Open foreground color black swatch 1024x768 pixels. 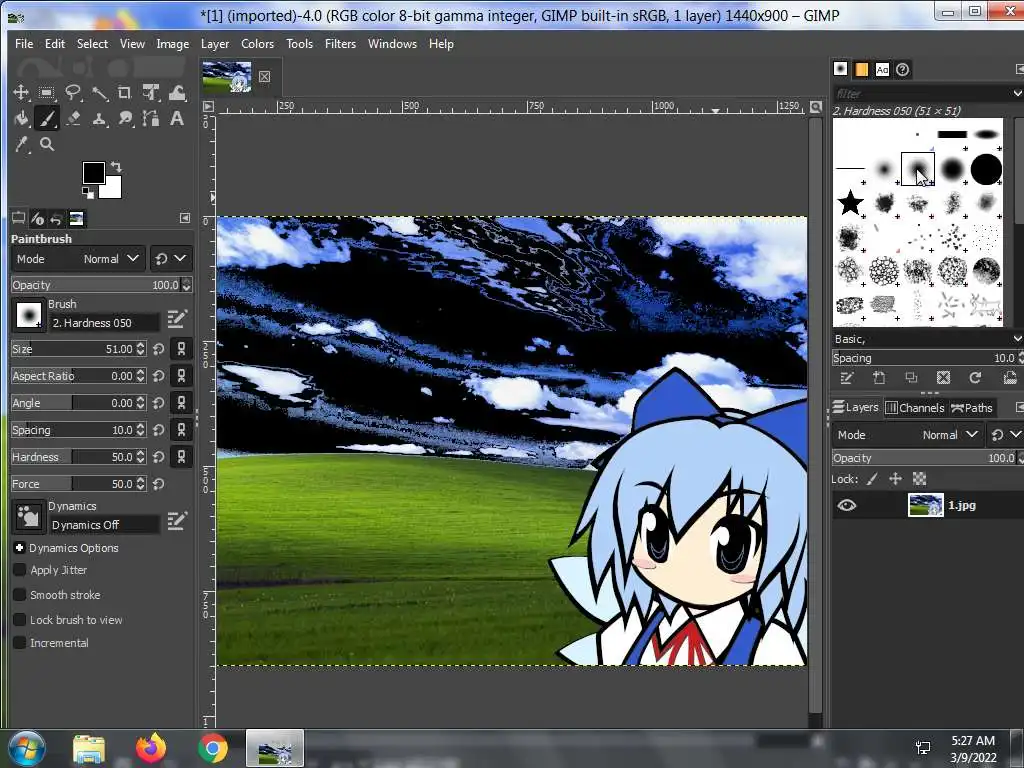[93, 173]
